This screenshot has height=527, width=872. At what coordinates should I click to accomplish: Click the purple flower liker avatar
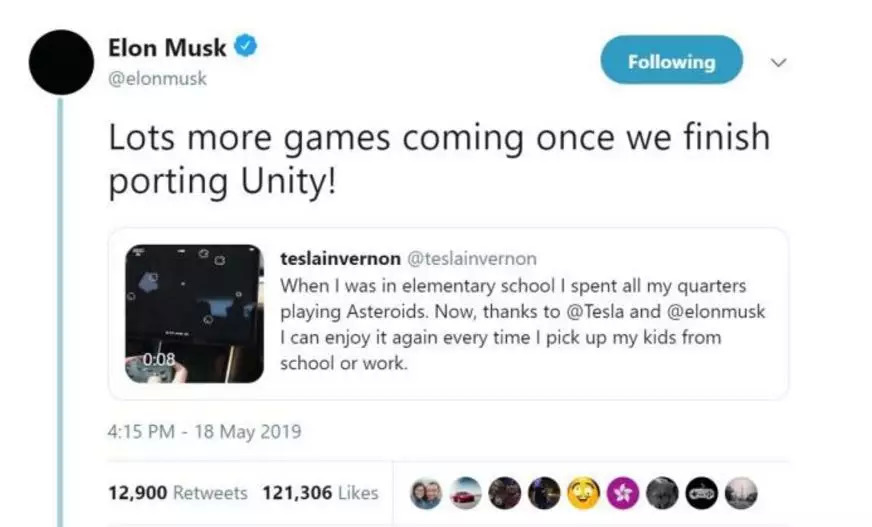pyautogui.click(x=622, y=493)
